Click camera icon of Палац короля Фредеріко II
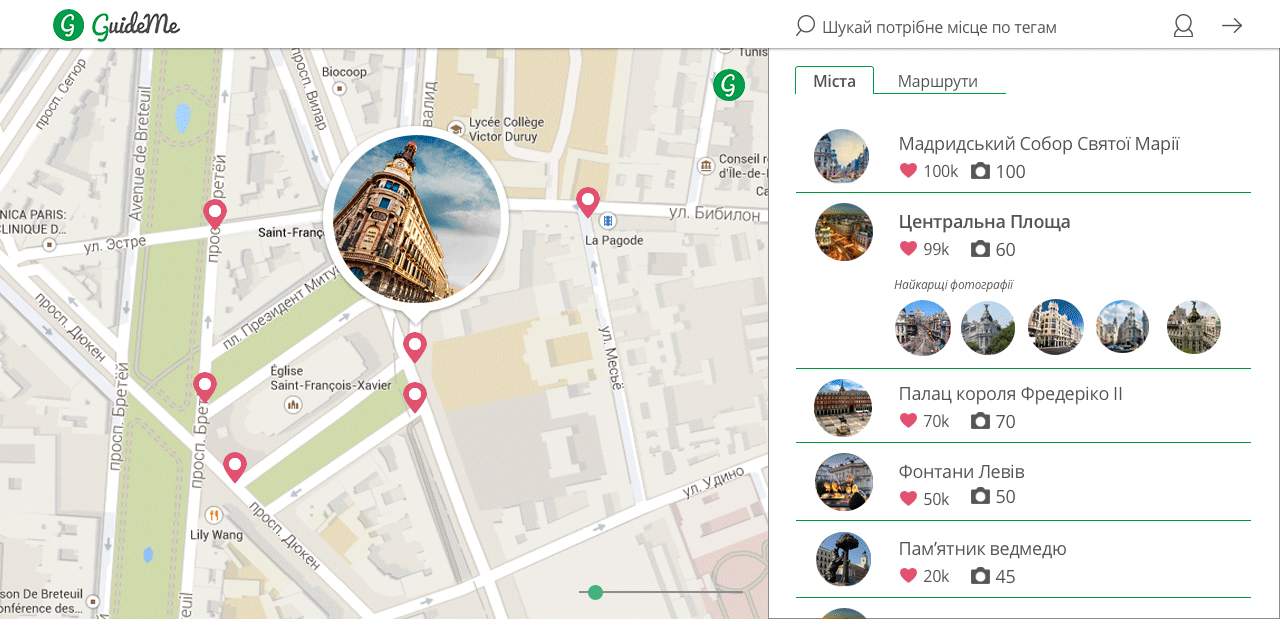The height and width of the screenshot is (619, 1280). pos(981,421)
